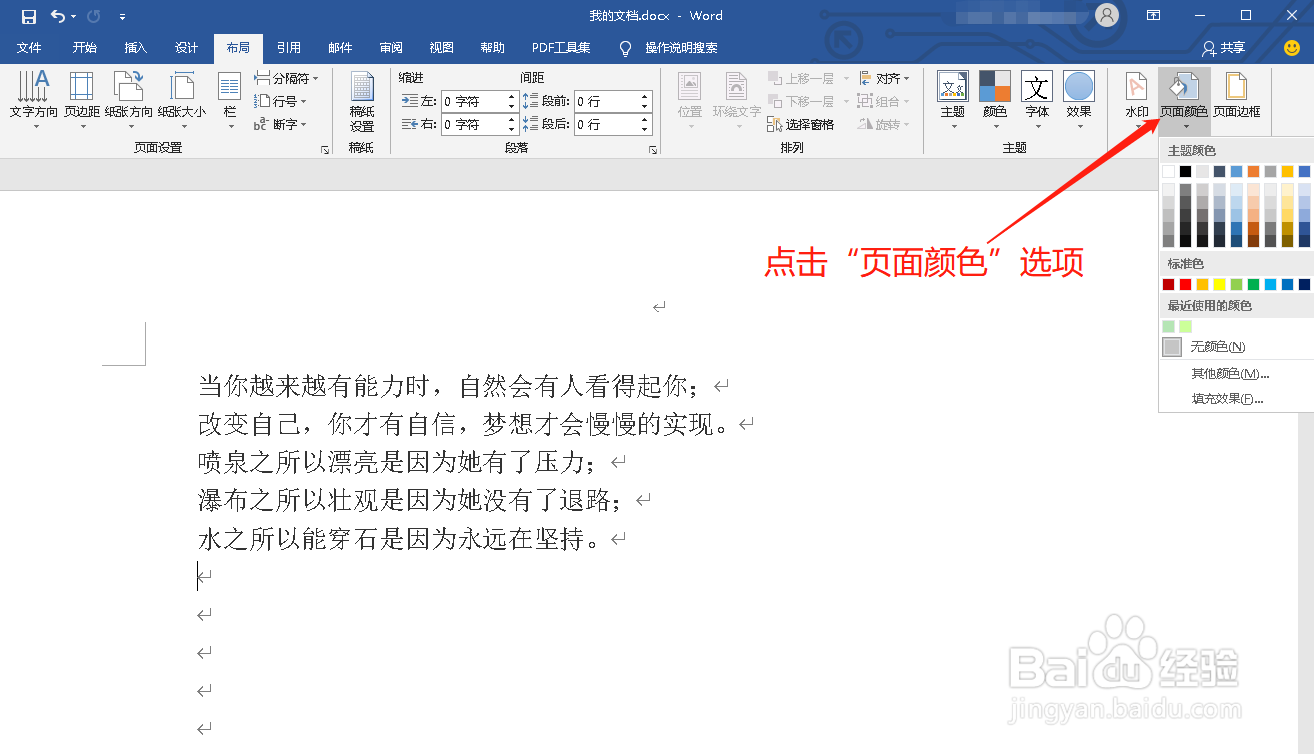Screen dimensions: 1314x754
Task: Select the 页面边框 (page borders) icon
Action: click(1237, 95)
